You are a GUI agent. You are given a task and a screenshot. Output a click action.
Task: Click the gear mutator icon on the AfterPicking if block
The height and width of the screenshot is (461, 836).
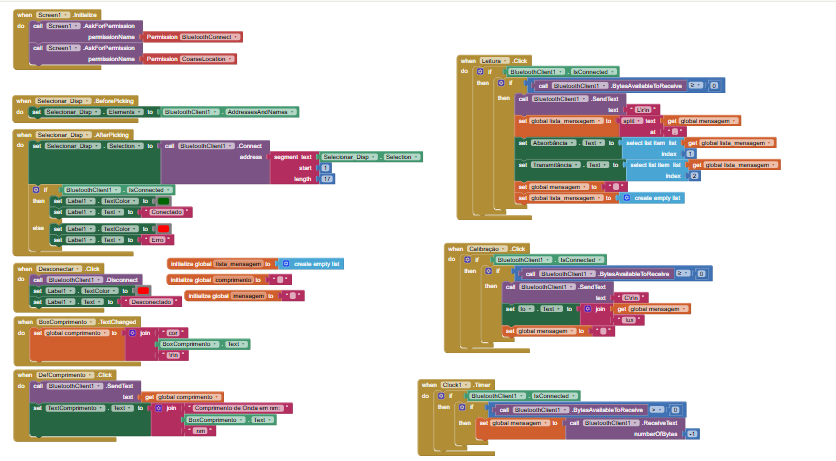point(37,189)
